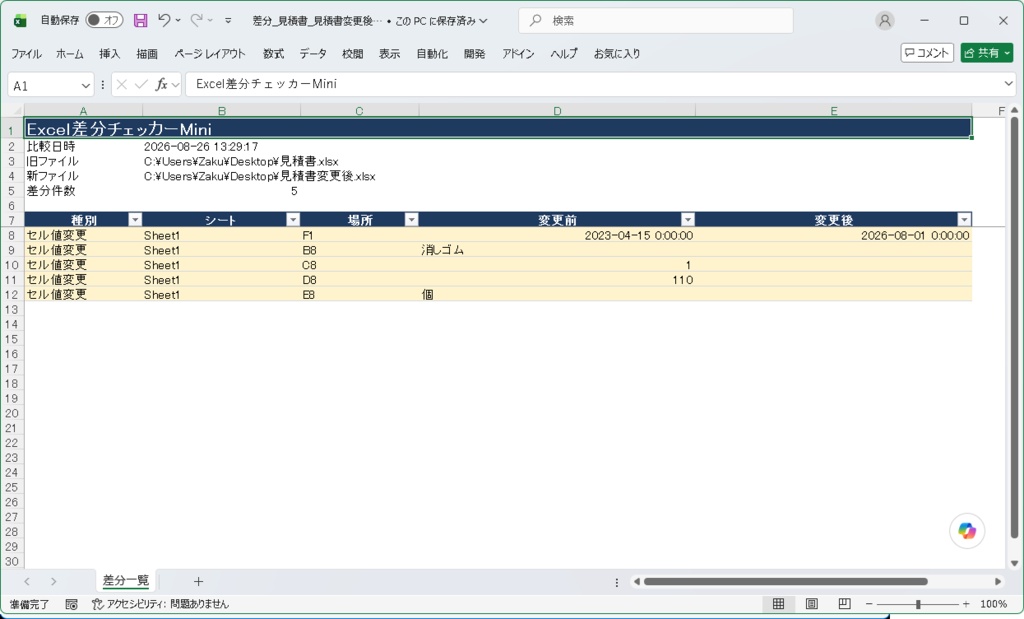Click the Undo arrow icon
The width and height of the screenshot is (1024, 619).
click(164, 20)
